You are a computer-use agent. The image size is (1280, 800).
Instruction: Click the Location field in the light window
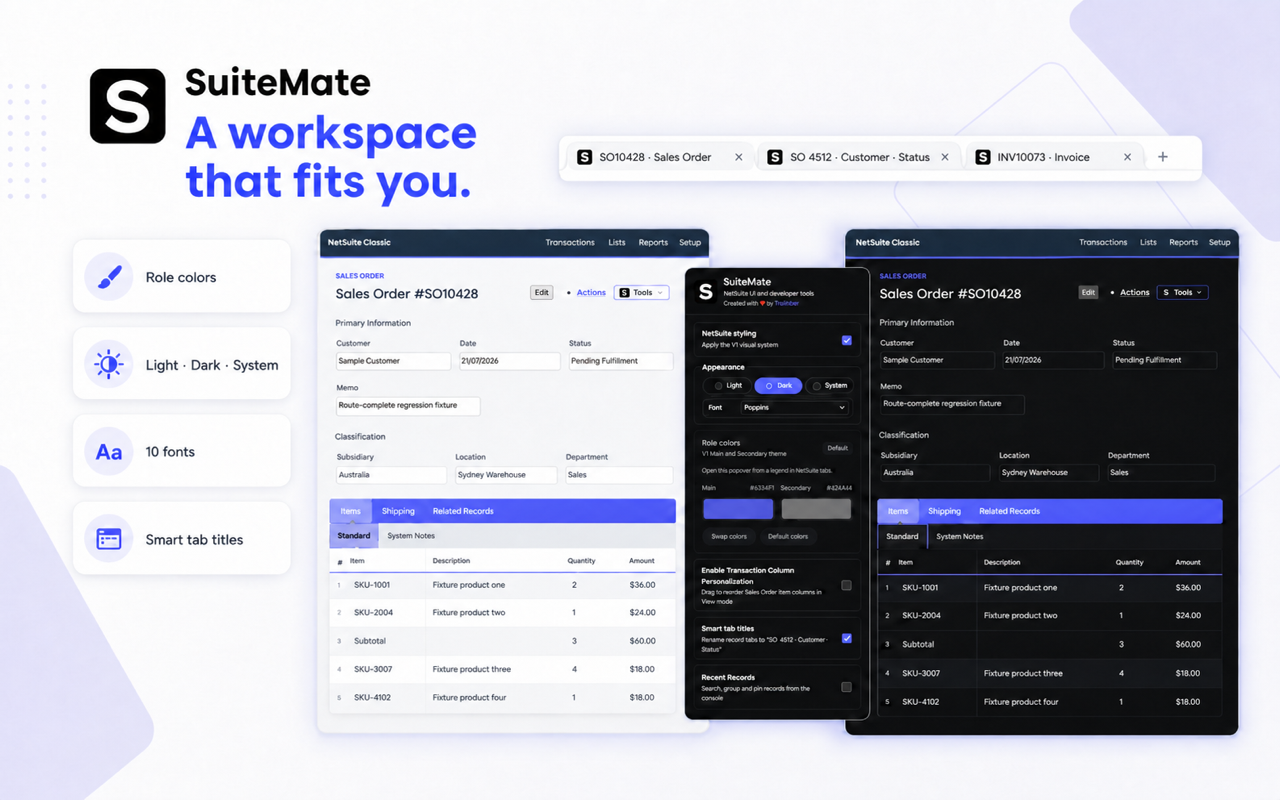point(506,475)
